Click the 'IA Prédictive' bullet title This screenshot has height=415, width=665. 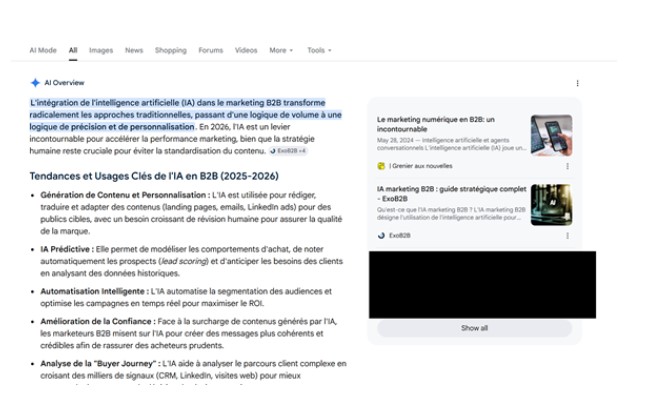coord(67,249)
